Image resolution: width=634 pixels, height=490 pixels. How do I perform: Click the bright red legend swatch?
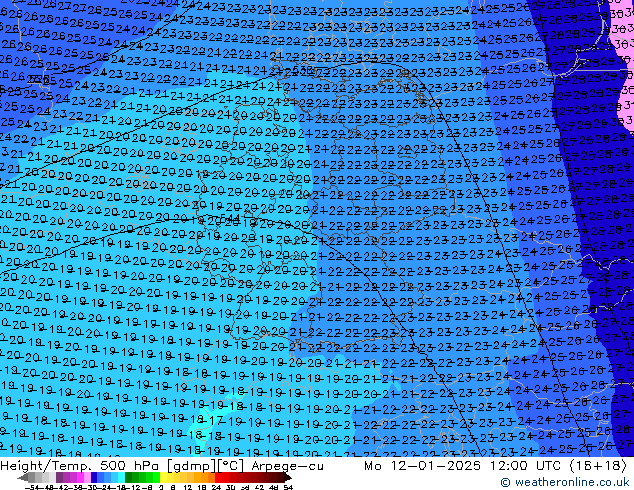click(x=218, y=477)
